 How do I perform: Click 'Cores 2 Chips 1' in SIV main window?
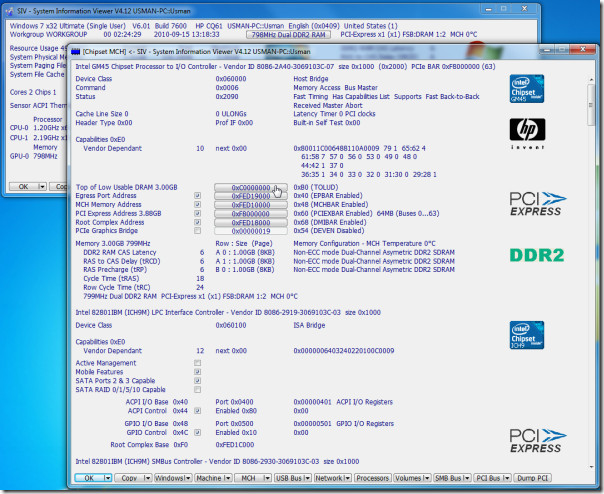(x=33, y=92)
